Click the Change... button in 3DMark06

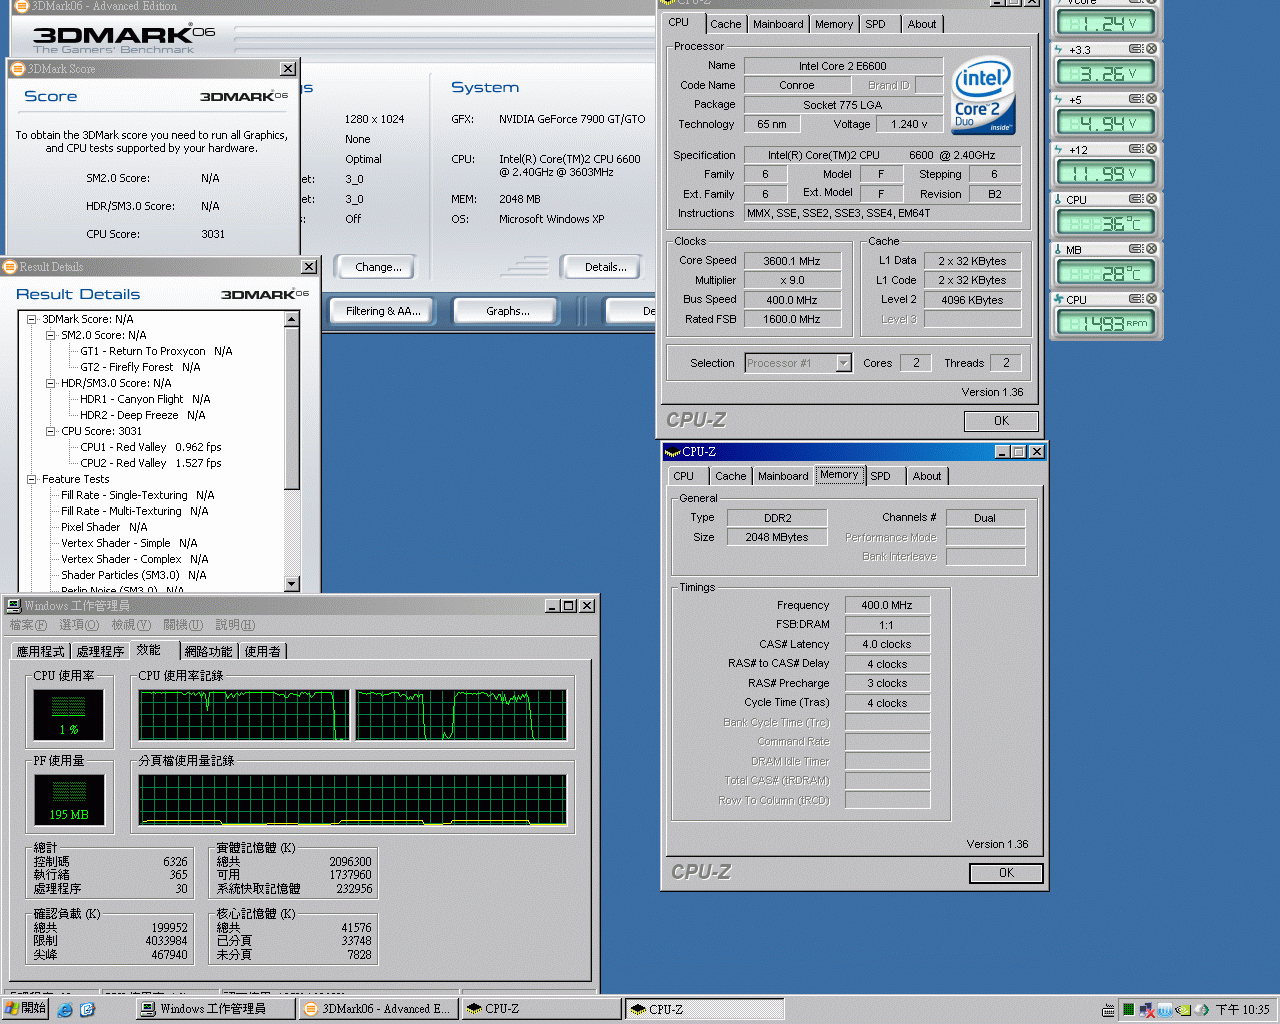(378, 267)
